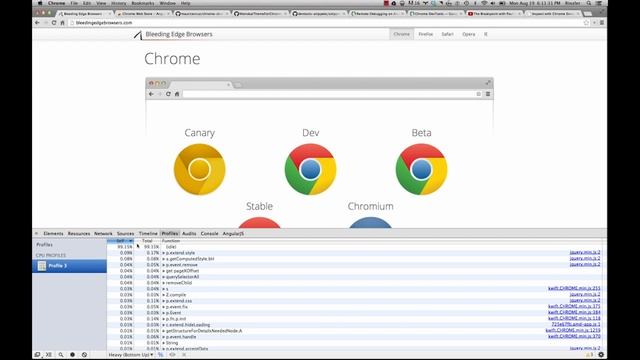
Task: Expand the querySelectorAll row
Action: coord(164,277)
